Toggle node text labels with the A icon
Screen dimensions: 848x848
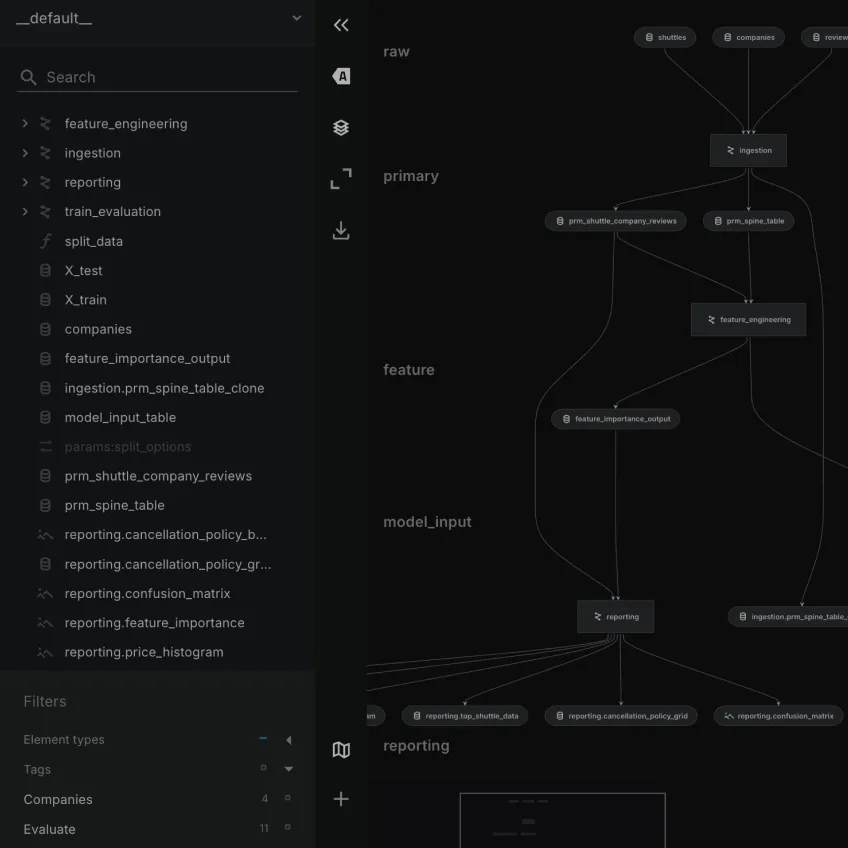(341, 76)
